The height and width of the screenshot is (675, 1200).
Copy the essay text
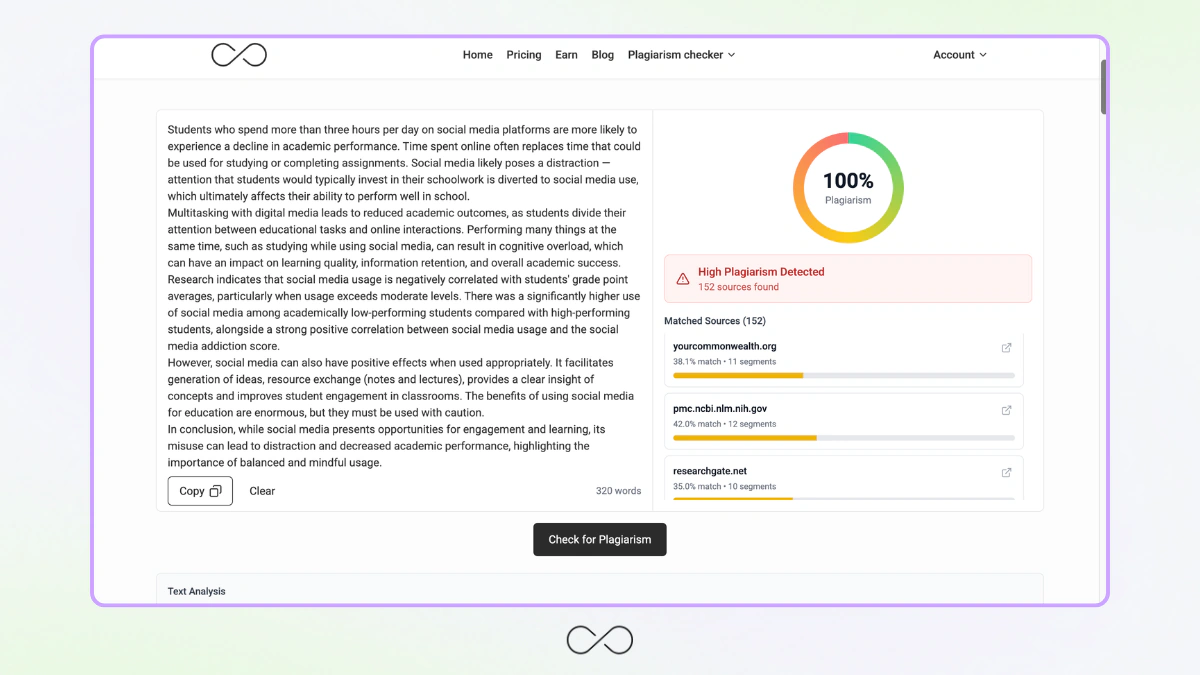(200, 491)
